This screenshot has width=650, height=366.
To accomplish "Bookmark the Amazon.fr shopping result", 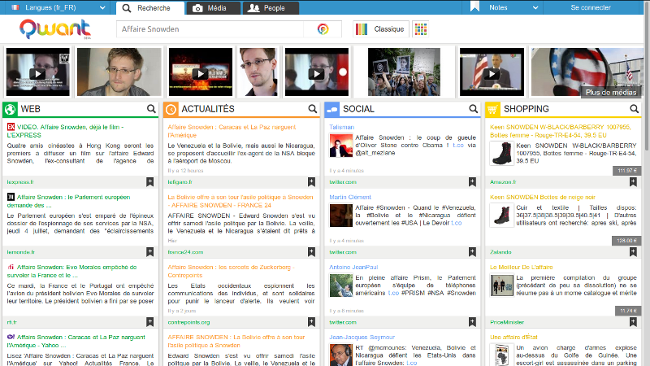I will (x=633, y=182).
